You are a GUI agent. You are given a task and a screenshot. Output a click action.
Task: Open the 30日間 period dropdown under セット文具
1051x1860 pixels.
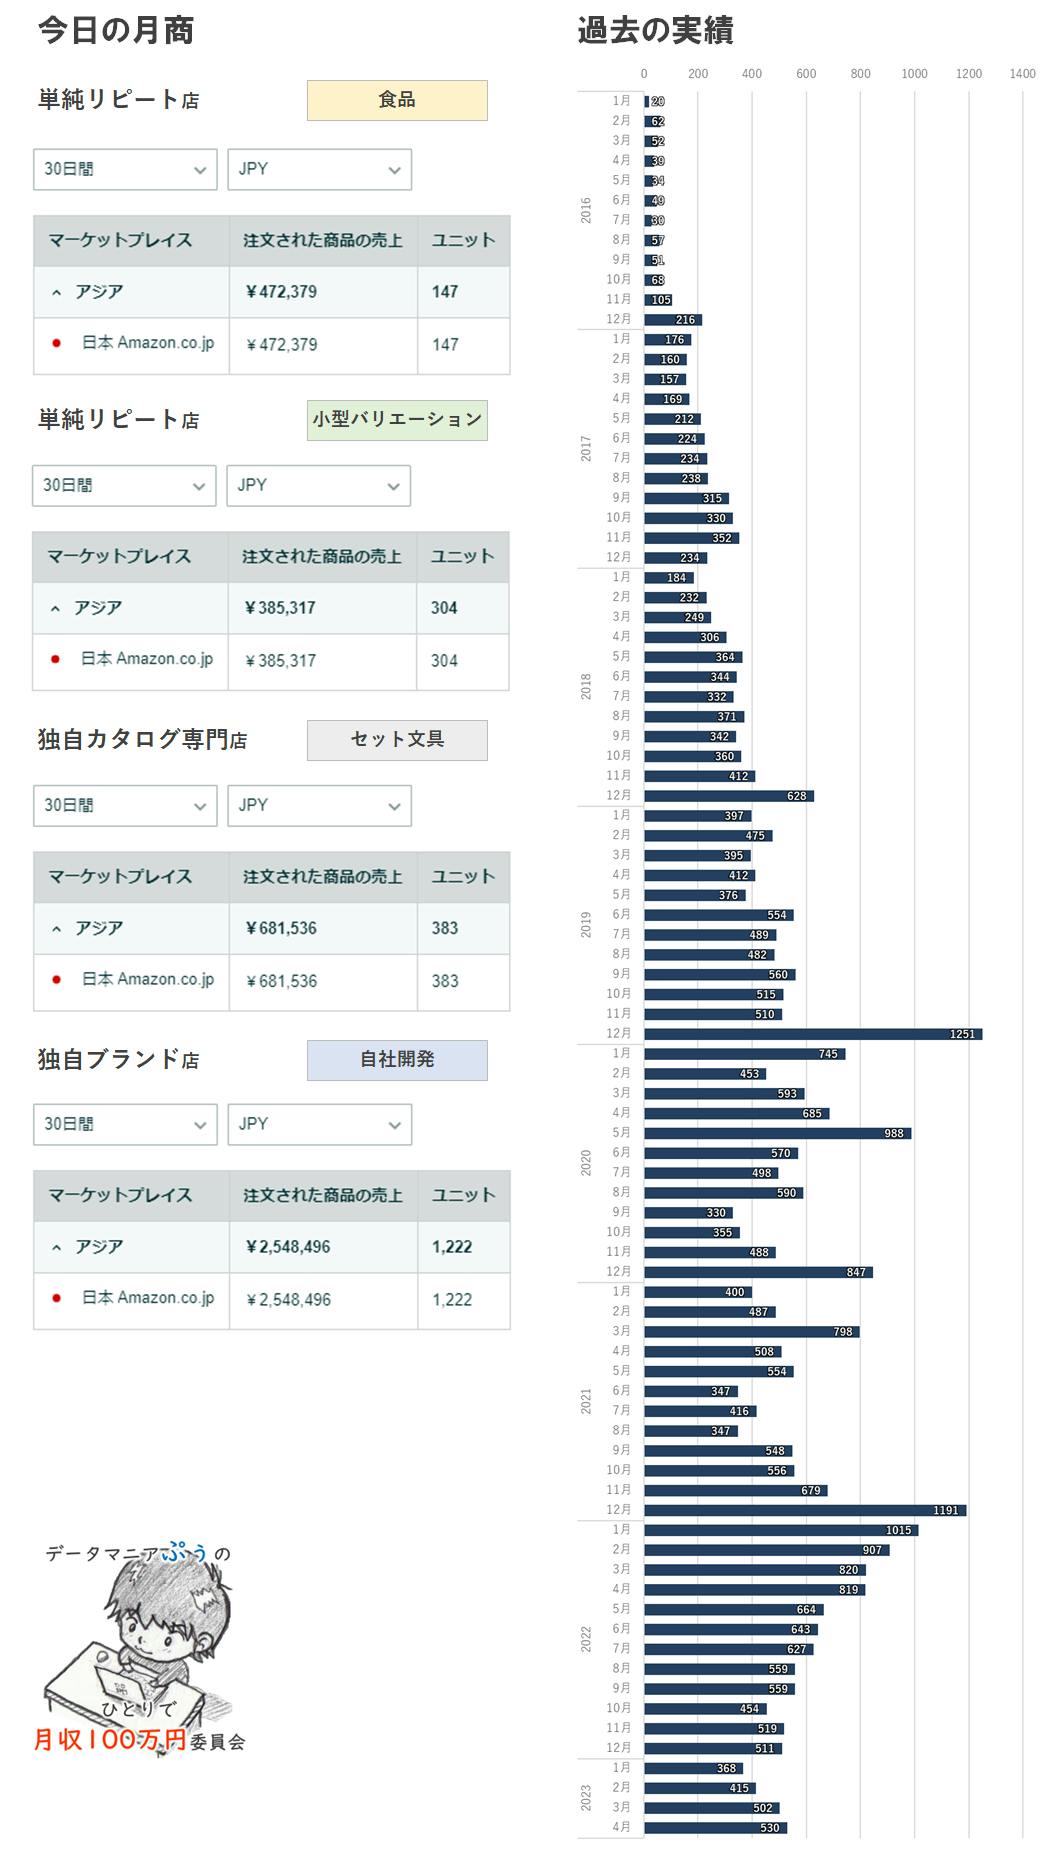[125, 806]
